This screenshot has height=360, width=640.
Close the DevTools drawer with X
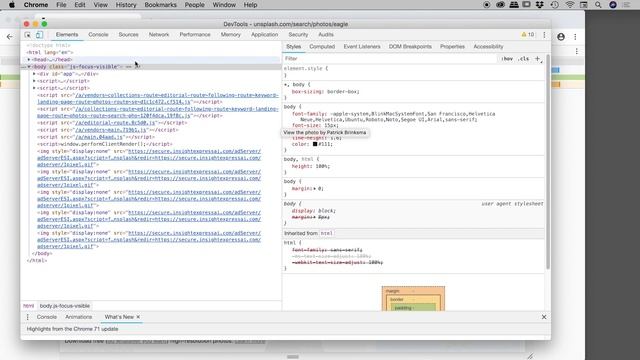[544, 317]
